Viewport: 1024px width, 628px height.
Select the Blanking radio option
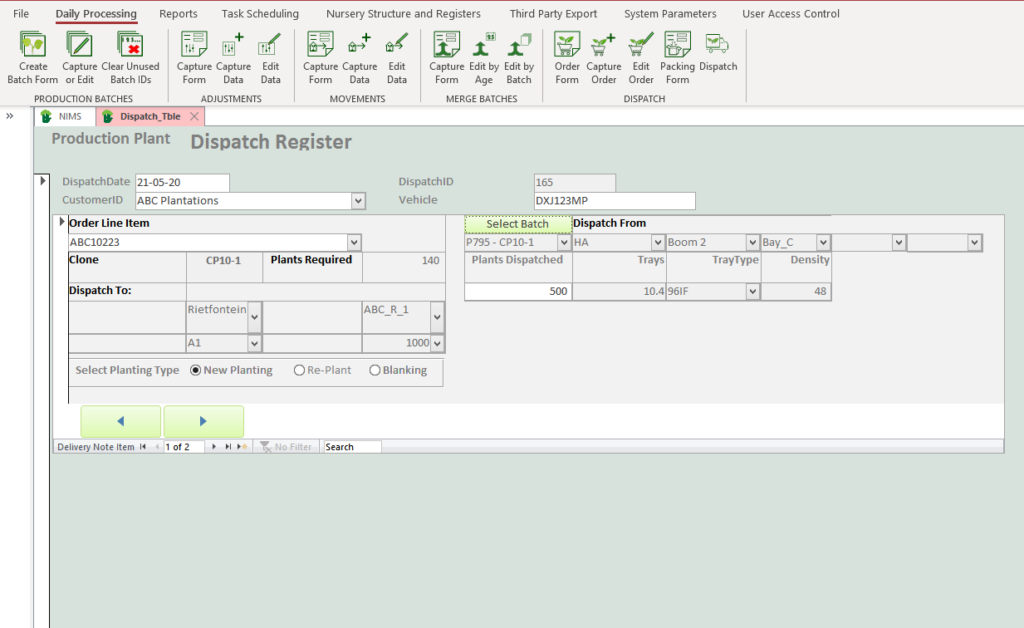coord(375,370)
